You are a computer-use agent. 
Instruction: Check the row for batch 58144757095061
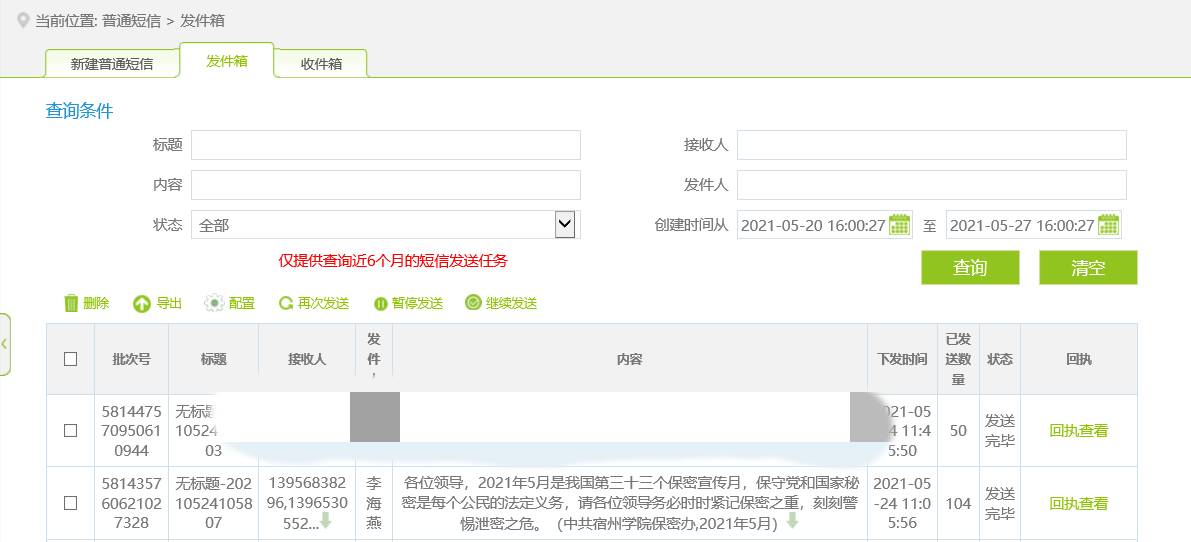pyautogui.click(x=70, y=430)
